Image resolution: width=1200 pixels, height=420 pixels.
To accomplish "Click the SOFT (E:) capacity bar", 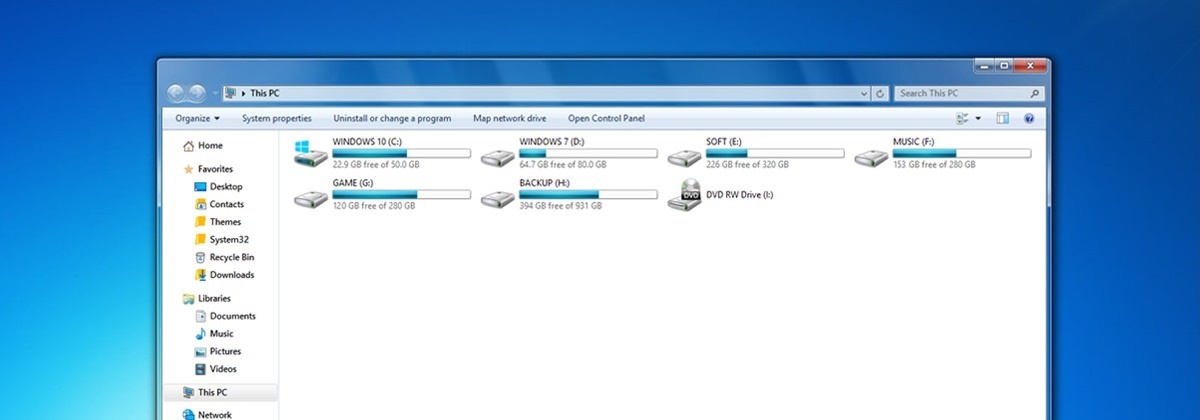I will pyautogui.click(x=775, y=153).
